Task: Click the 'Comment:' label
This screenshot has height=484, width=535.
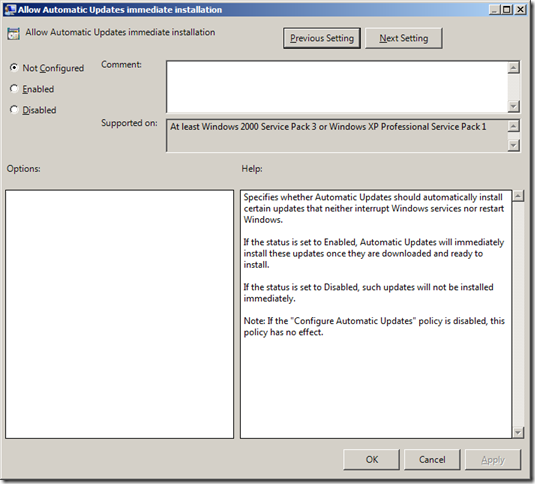Action: [x=121, y=64]
